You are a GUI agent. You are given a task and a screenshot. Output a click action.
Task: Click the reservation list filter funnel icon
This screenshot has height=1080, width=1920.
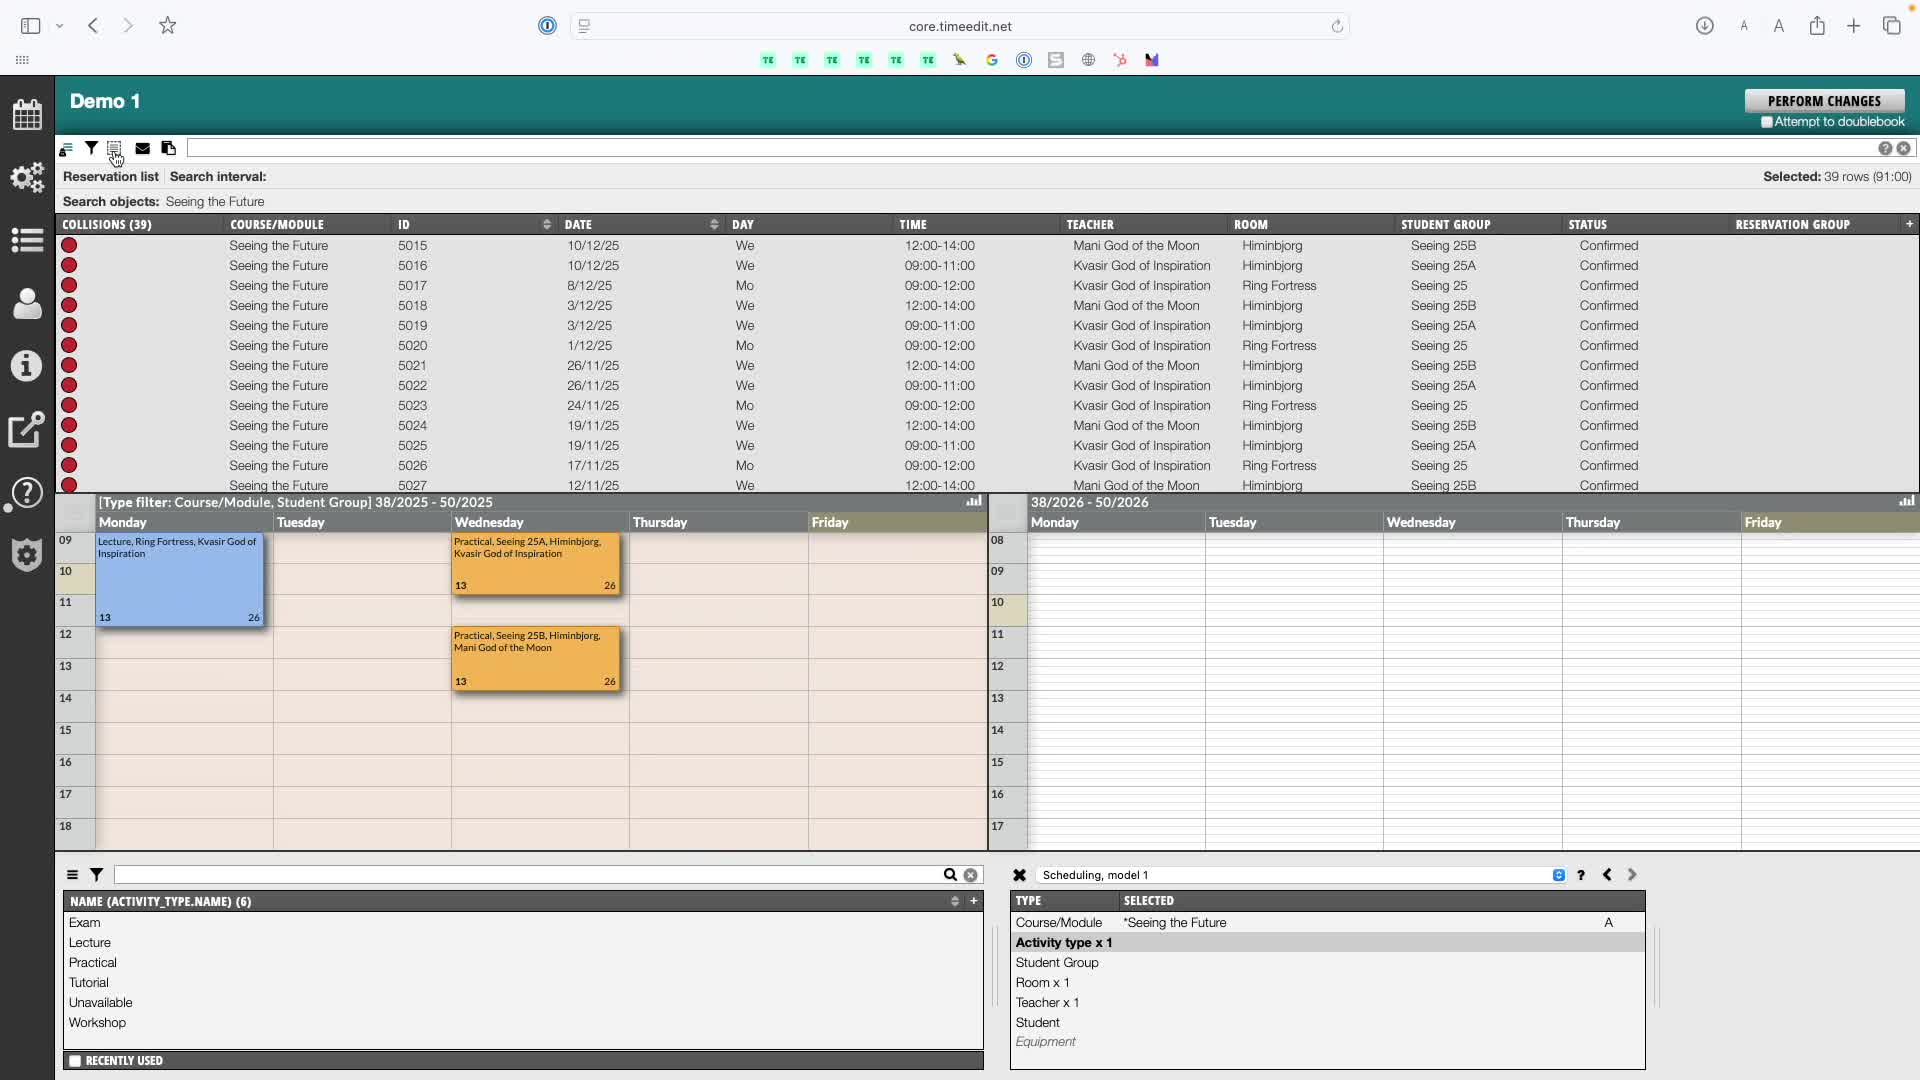click(x=91, y=148)
